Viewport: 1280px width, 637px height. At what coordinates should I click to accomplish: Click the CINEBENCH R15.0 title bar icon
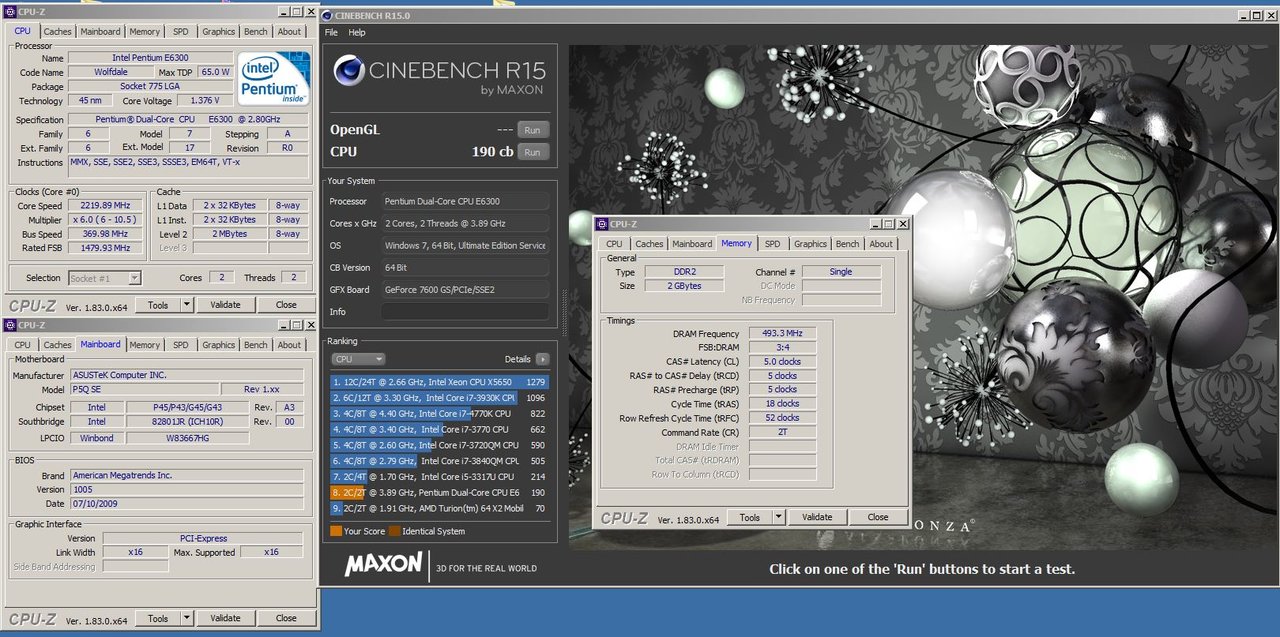tap(329, 16)
